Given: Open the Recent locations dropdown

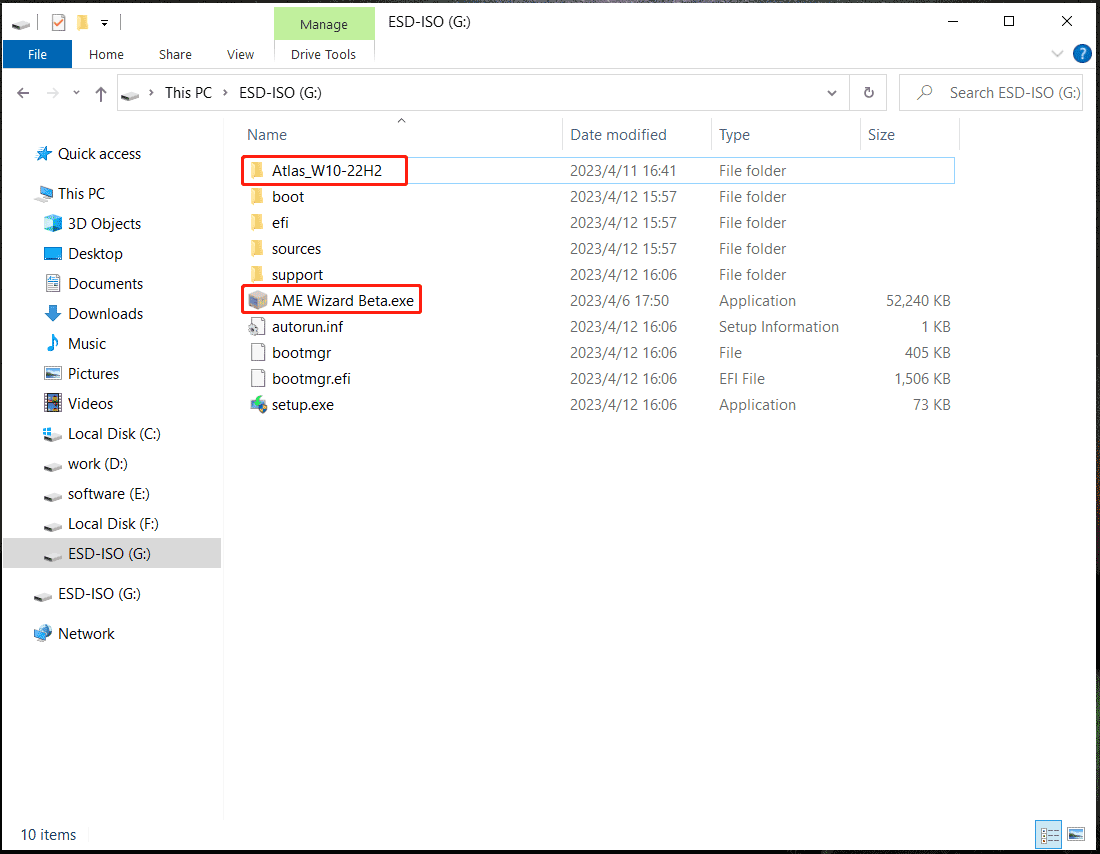Looking at the screenshot, I should click(x=76, y=93).
